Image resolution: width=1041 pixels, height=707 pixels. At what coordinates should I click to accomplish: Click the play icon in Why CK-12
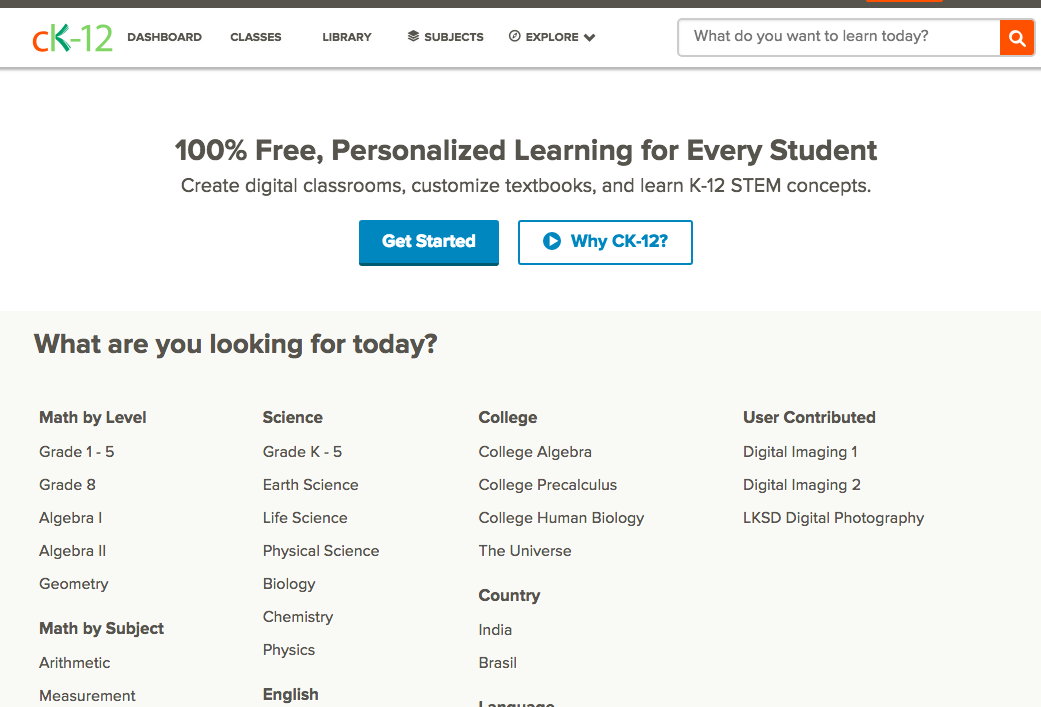(x=551, y=241)
